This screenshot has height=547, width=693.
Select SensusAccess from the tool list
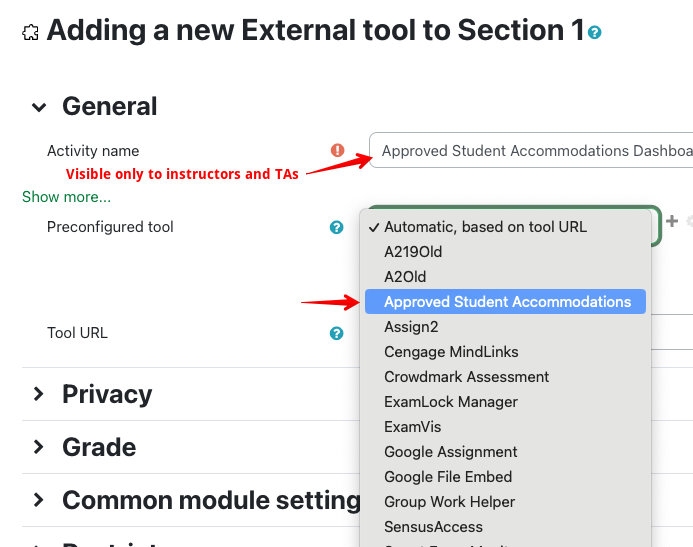click(433, 527)
